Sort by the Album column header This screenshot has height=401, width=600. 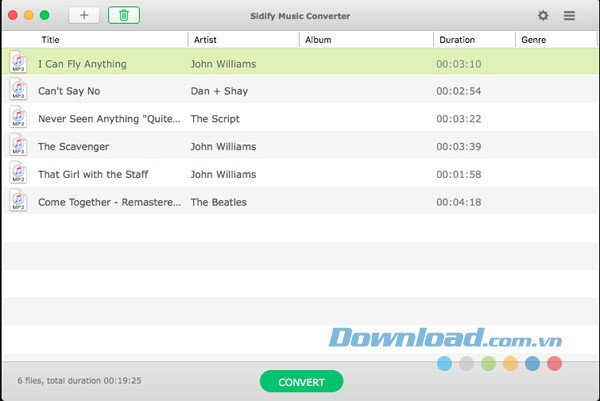click(318, 40)
